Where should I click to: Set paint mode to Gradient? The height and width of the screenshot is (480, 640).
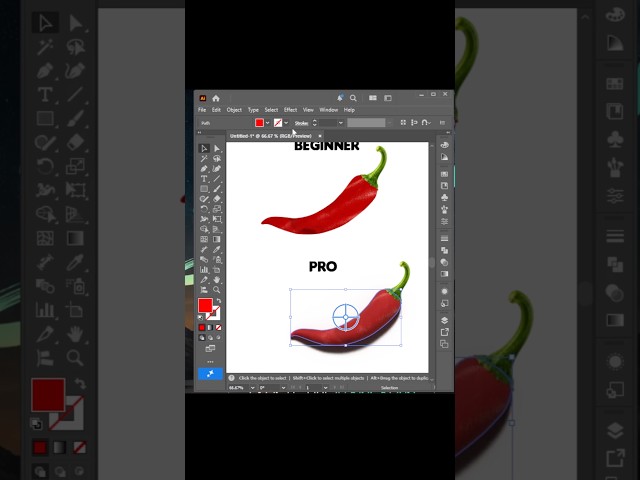(x=210, y=327)
